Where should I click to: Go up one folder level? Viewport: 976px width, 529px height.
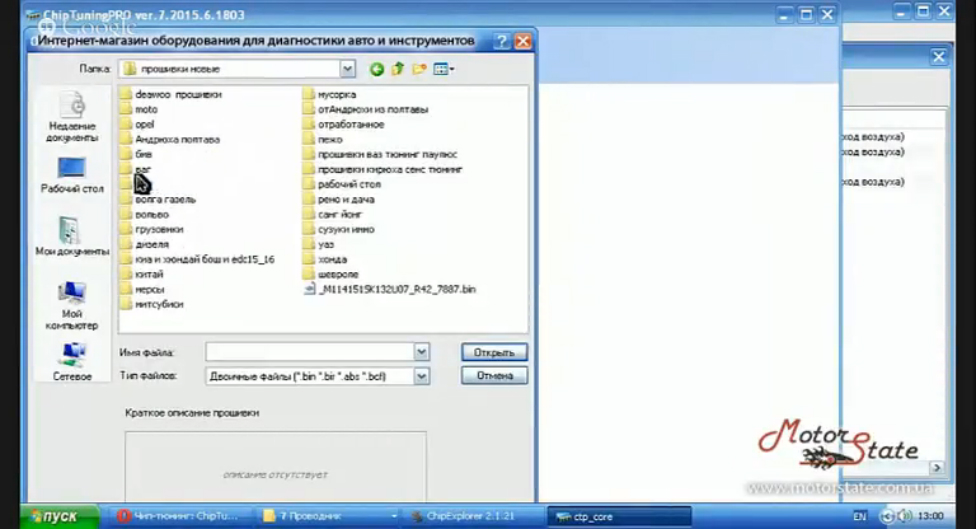point(398,69)
